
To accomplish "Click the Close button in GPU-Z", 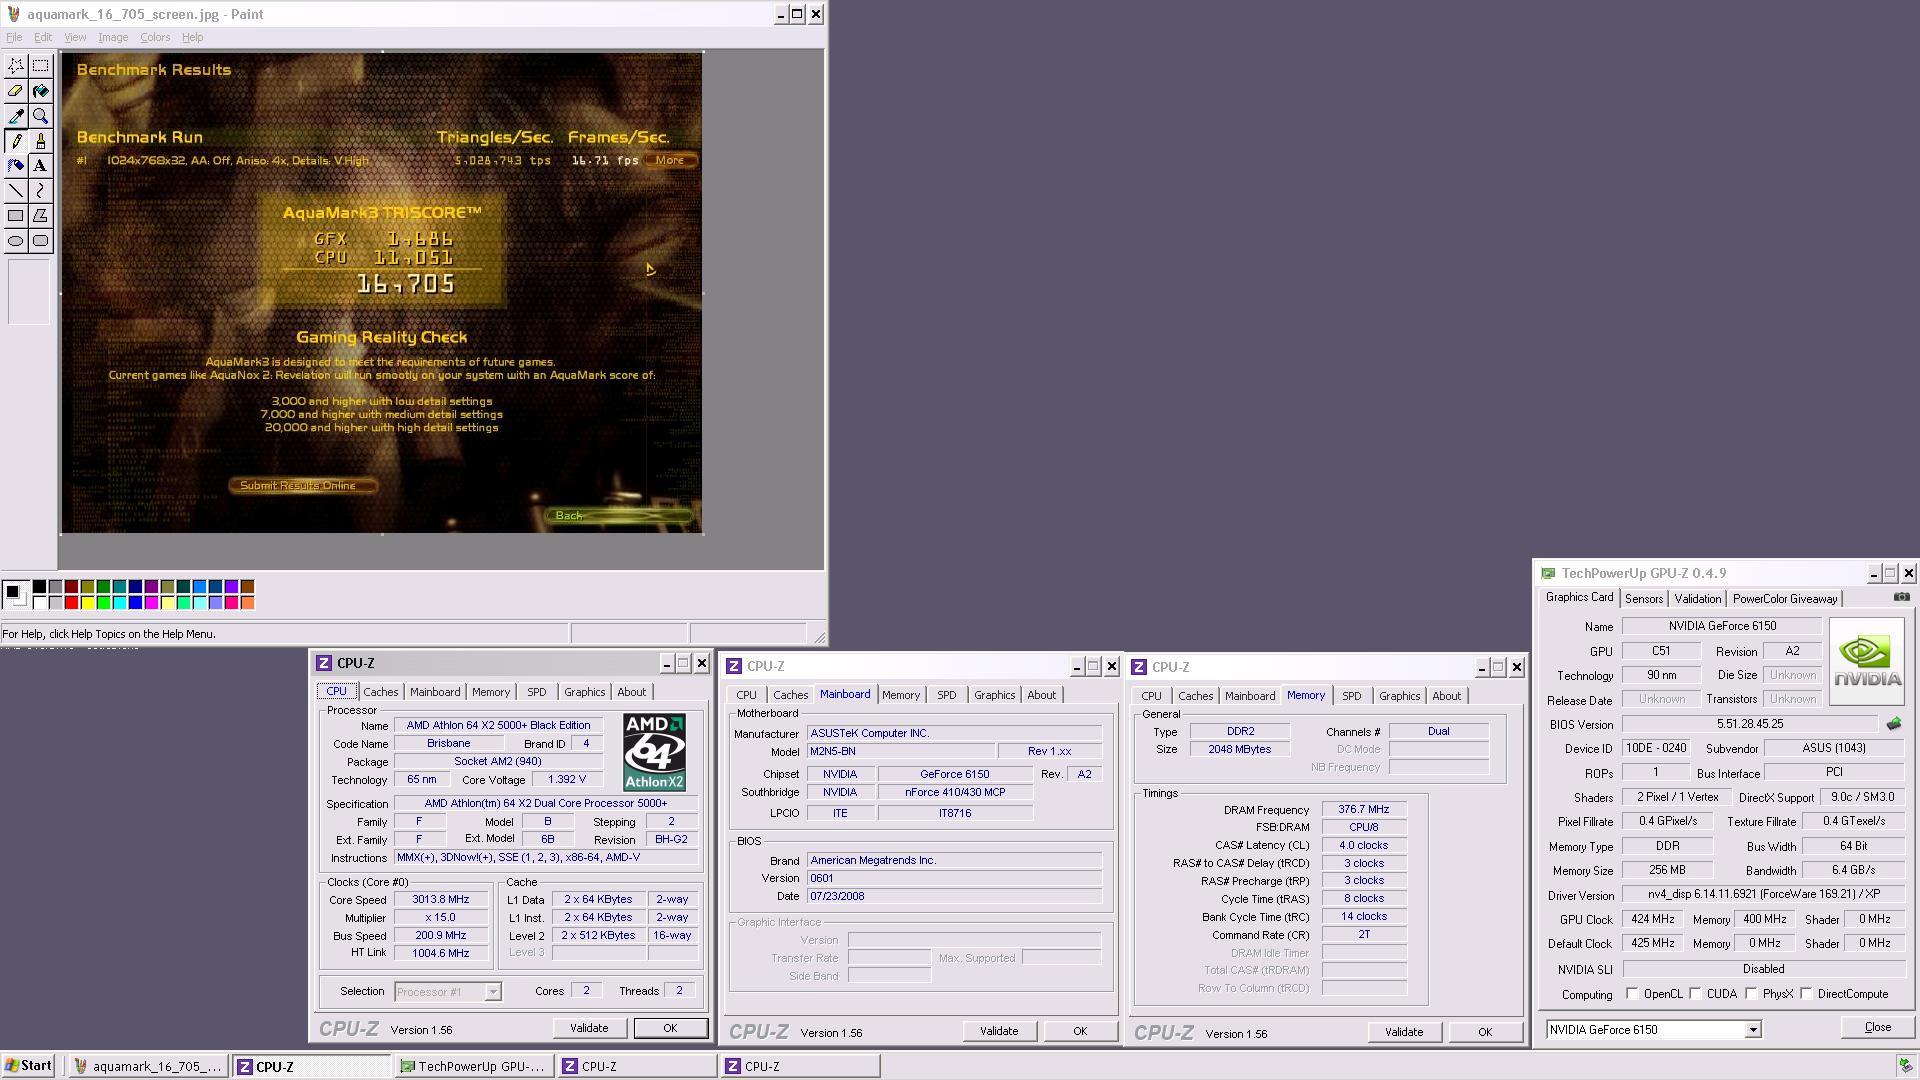I will (x=1877, y=1028).
